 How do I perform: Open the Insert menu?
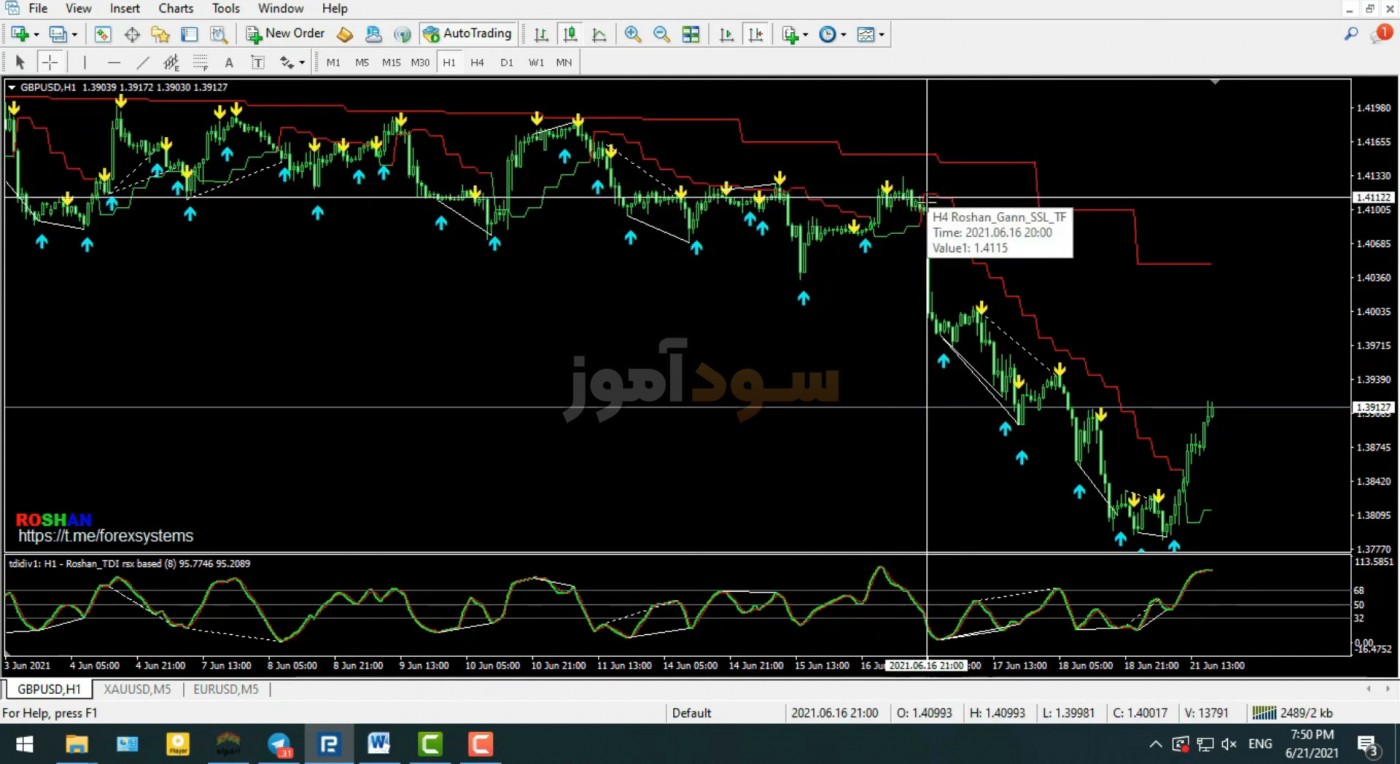coord(125,8)
